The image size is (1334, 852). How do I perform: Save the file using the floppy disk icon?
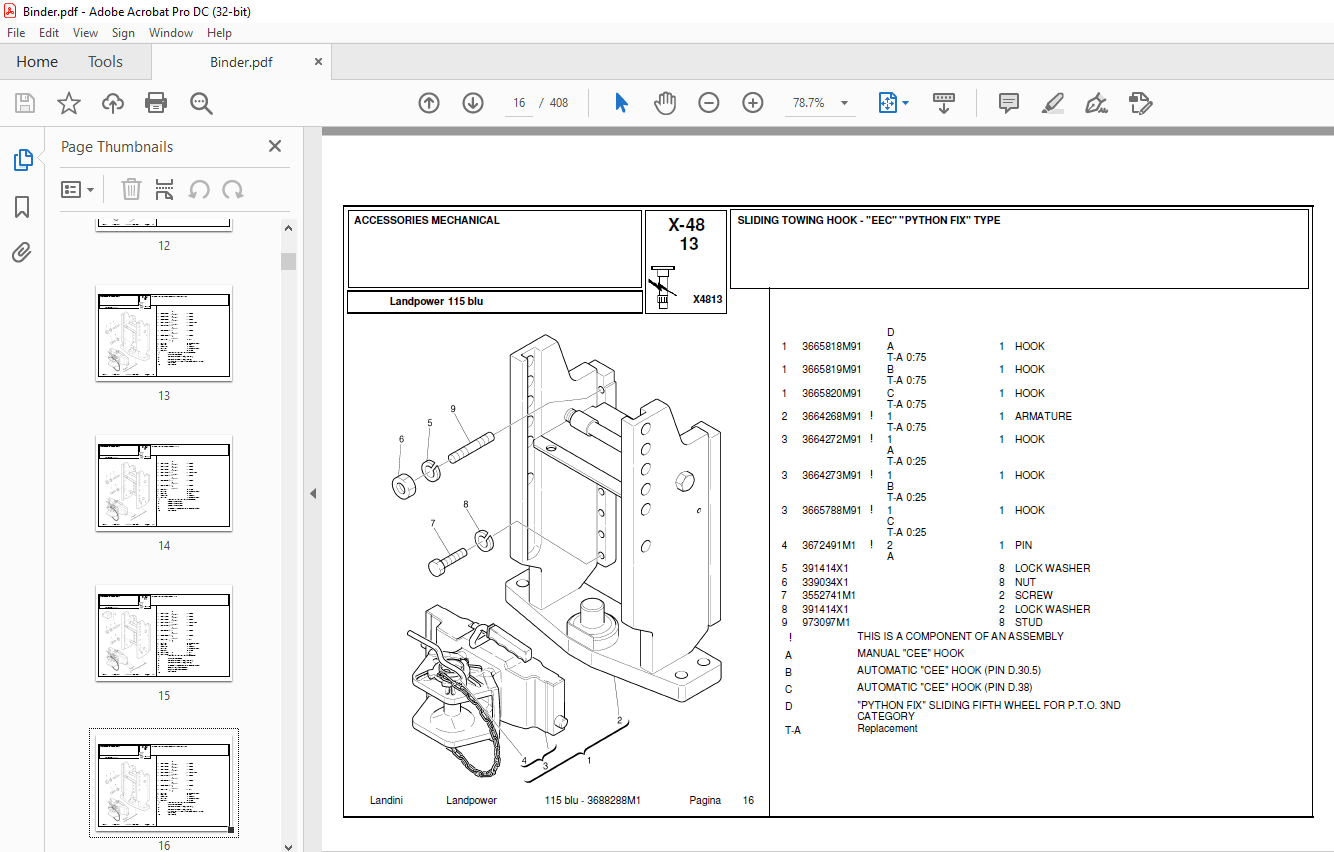tap(25, 103)
